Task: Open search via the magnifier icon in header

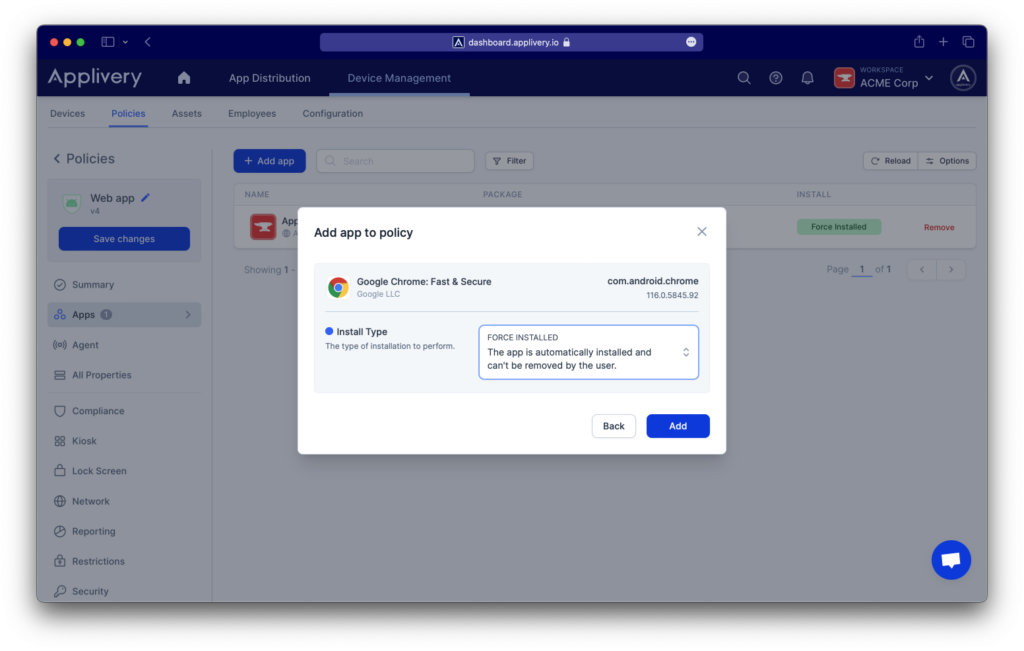Action: click(x=744, y=78)
